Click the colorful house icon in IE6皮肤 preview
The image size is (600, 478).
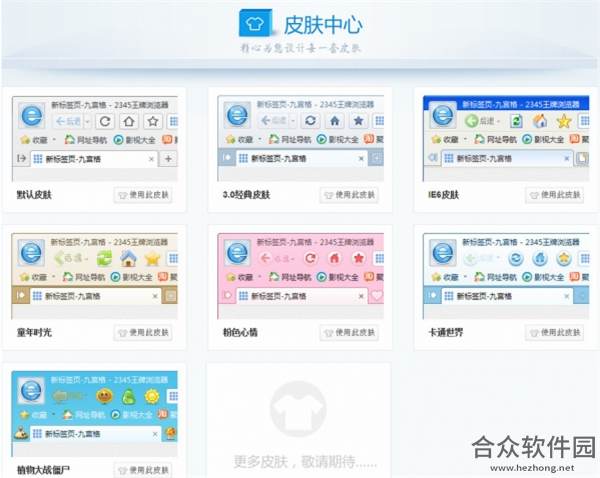(540, 121)
